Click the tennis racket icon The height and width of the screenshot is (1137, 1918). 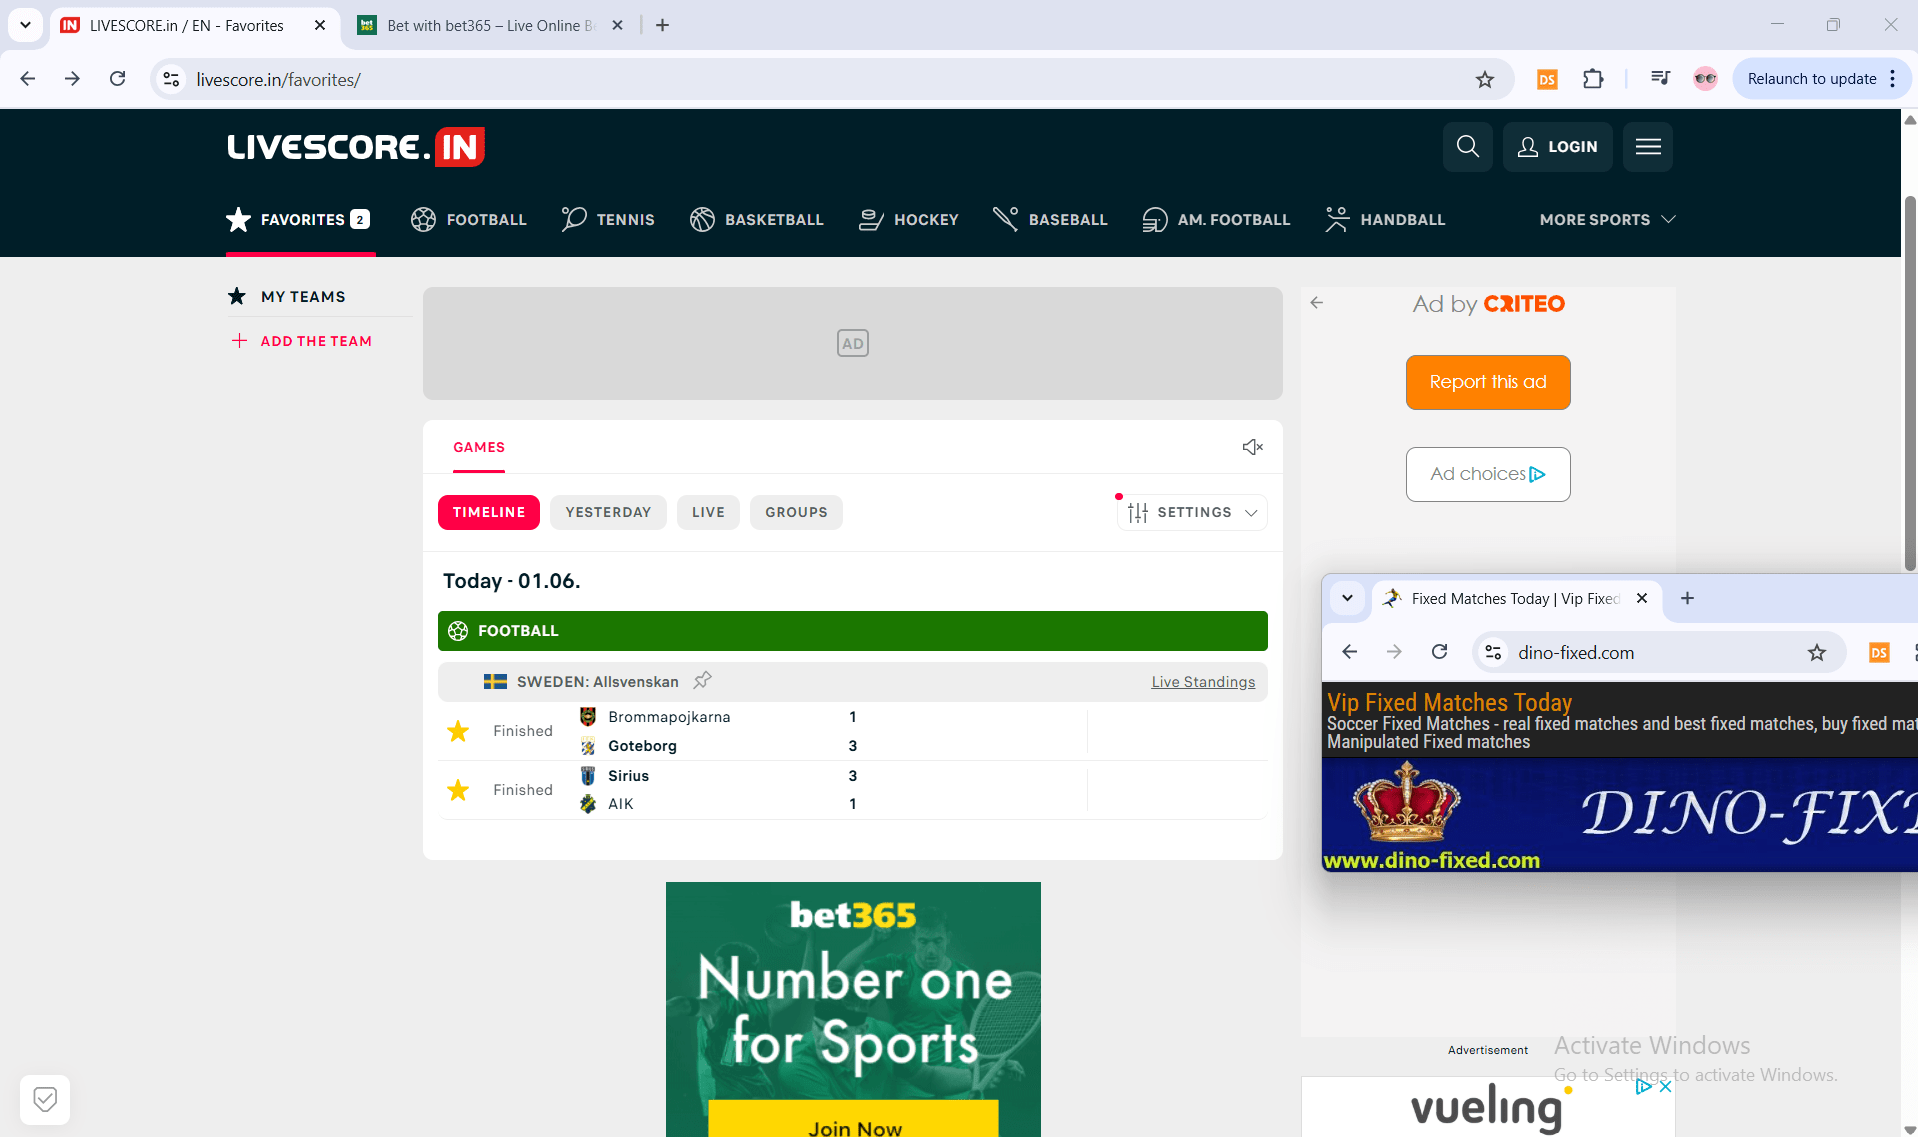coord(574,219)
